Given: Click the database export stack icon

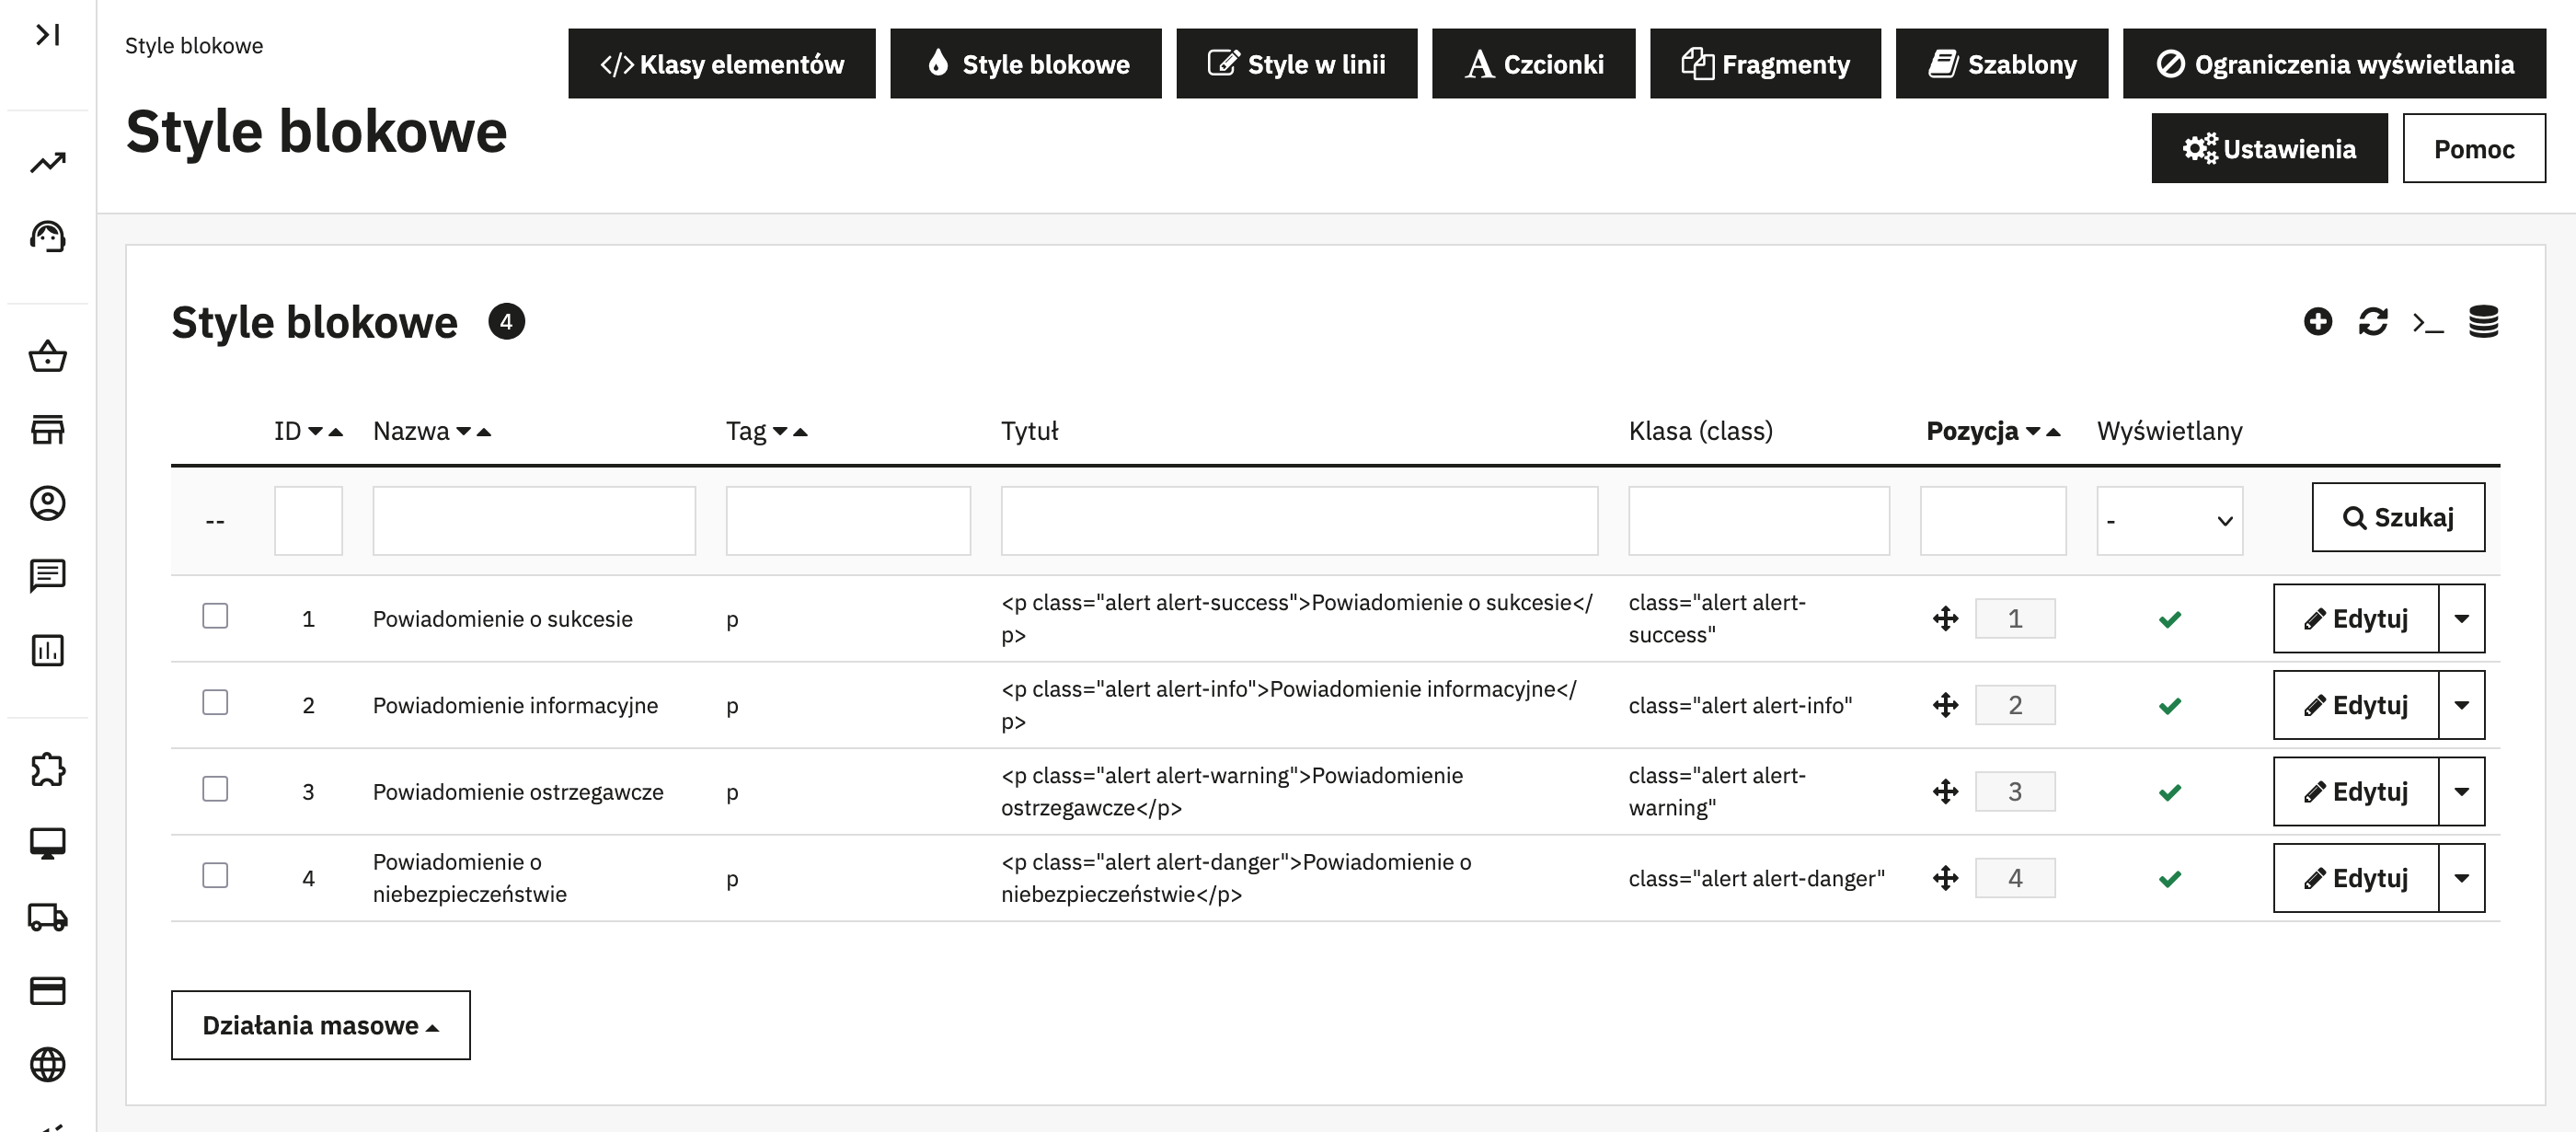Looking at the screenshot, I should (2483, 322).
